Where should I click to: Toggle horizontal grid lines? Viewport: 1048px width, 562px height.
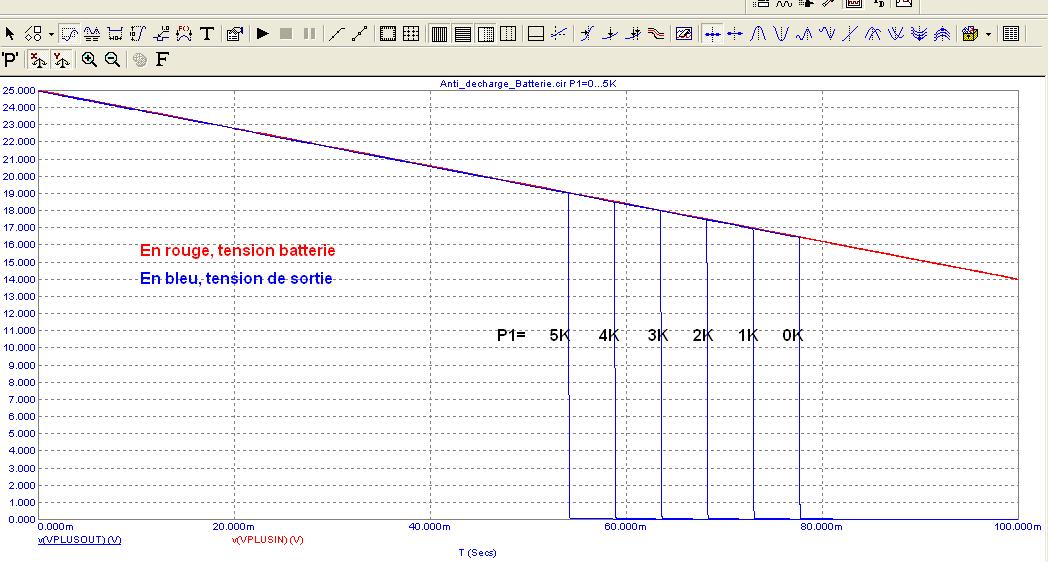tap(463, 33)
